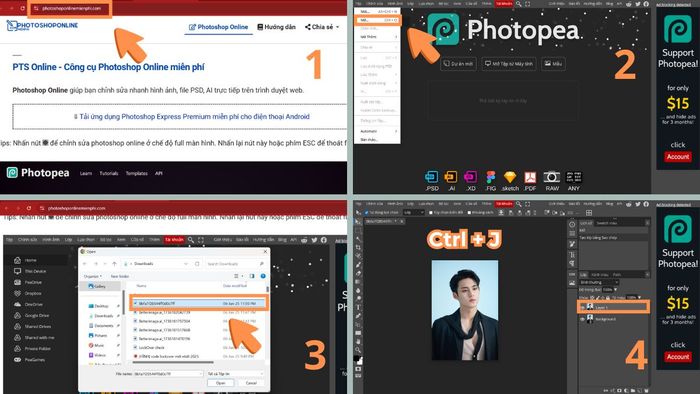Screen dimensions: 700x394
Task: Select the Layer 1 thumbnail in Layers panel
Action: pyautogui.click(x=590, y=307)
